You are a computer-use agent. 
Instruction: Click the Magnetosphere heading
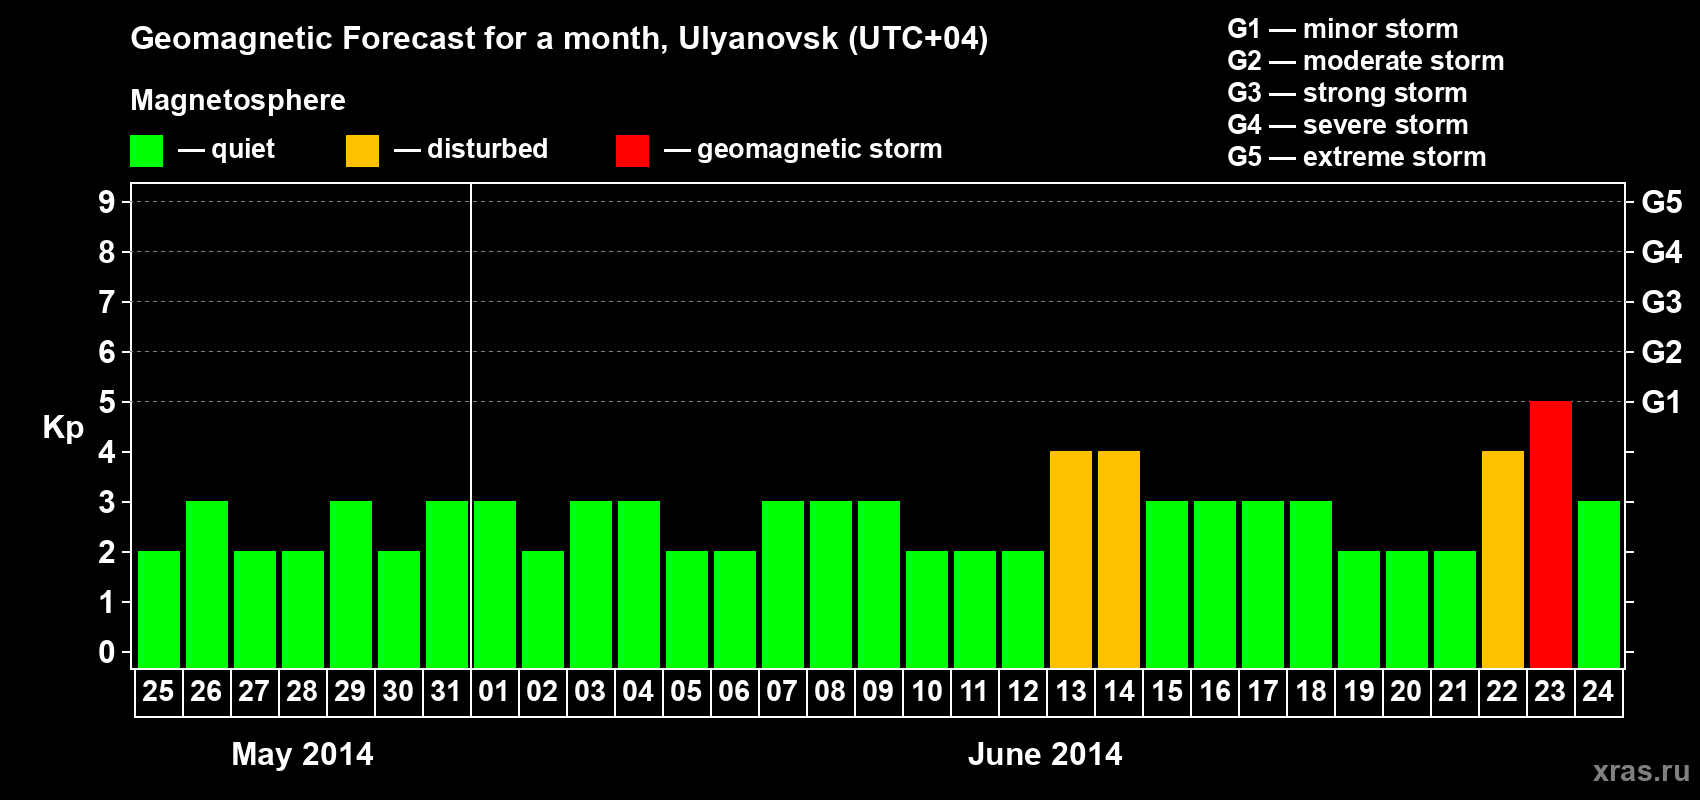click(238, 101)
